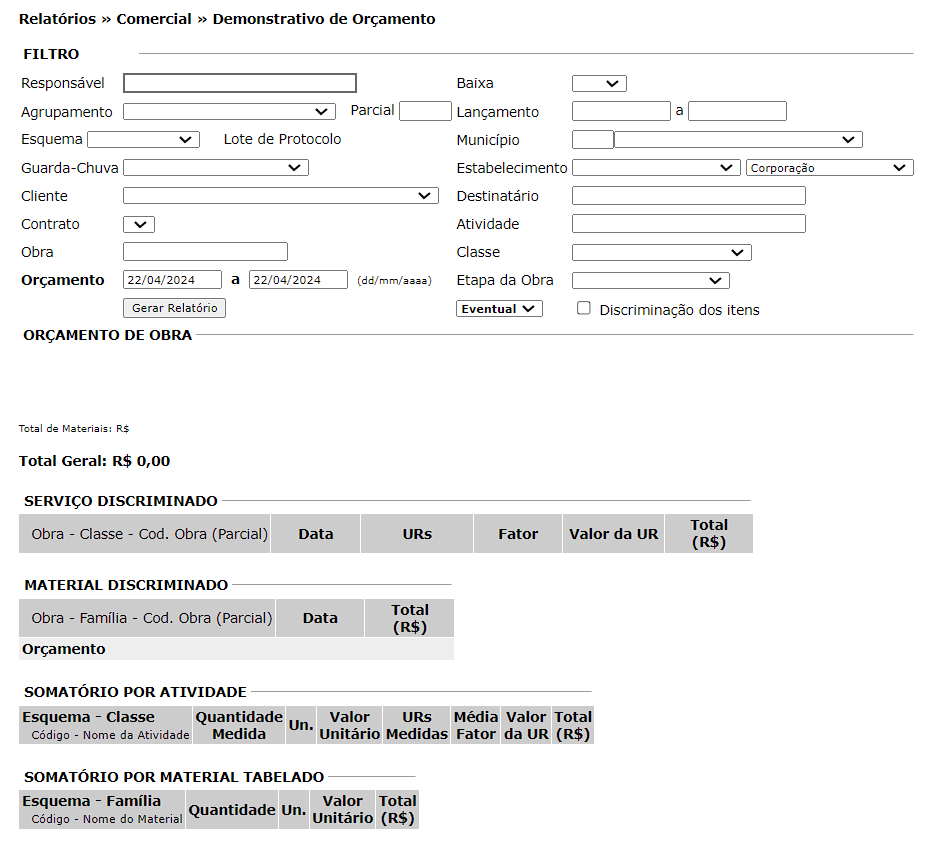This screenshot has height=844, width=947.
Task: Open the Contrato dropdown
Action: [139, 224]
